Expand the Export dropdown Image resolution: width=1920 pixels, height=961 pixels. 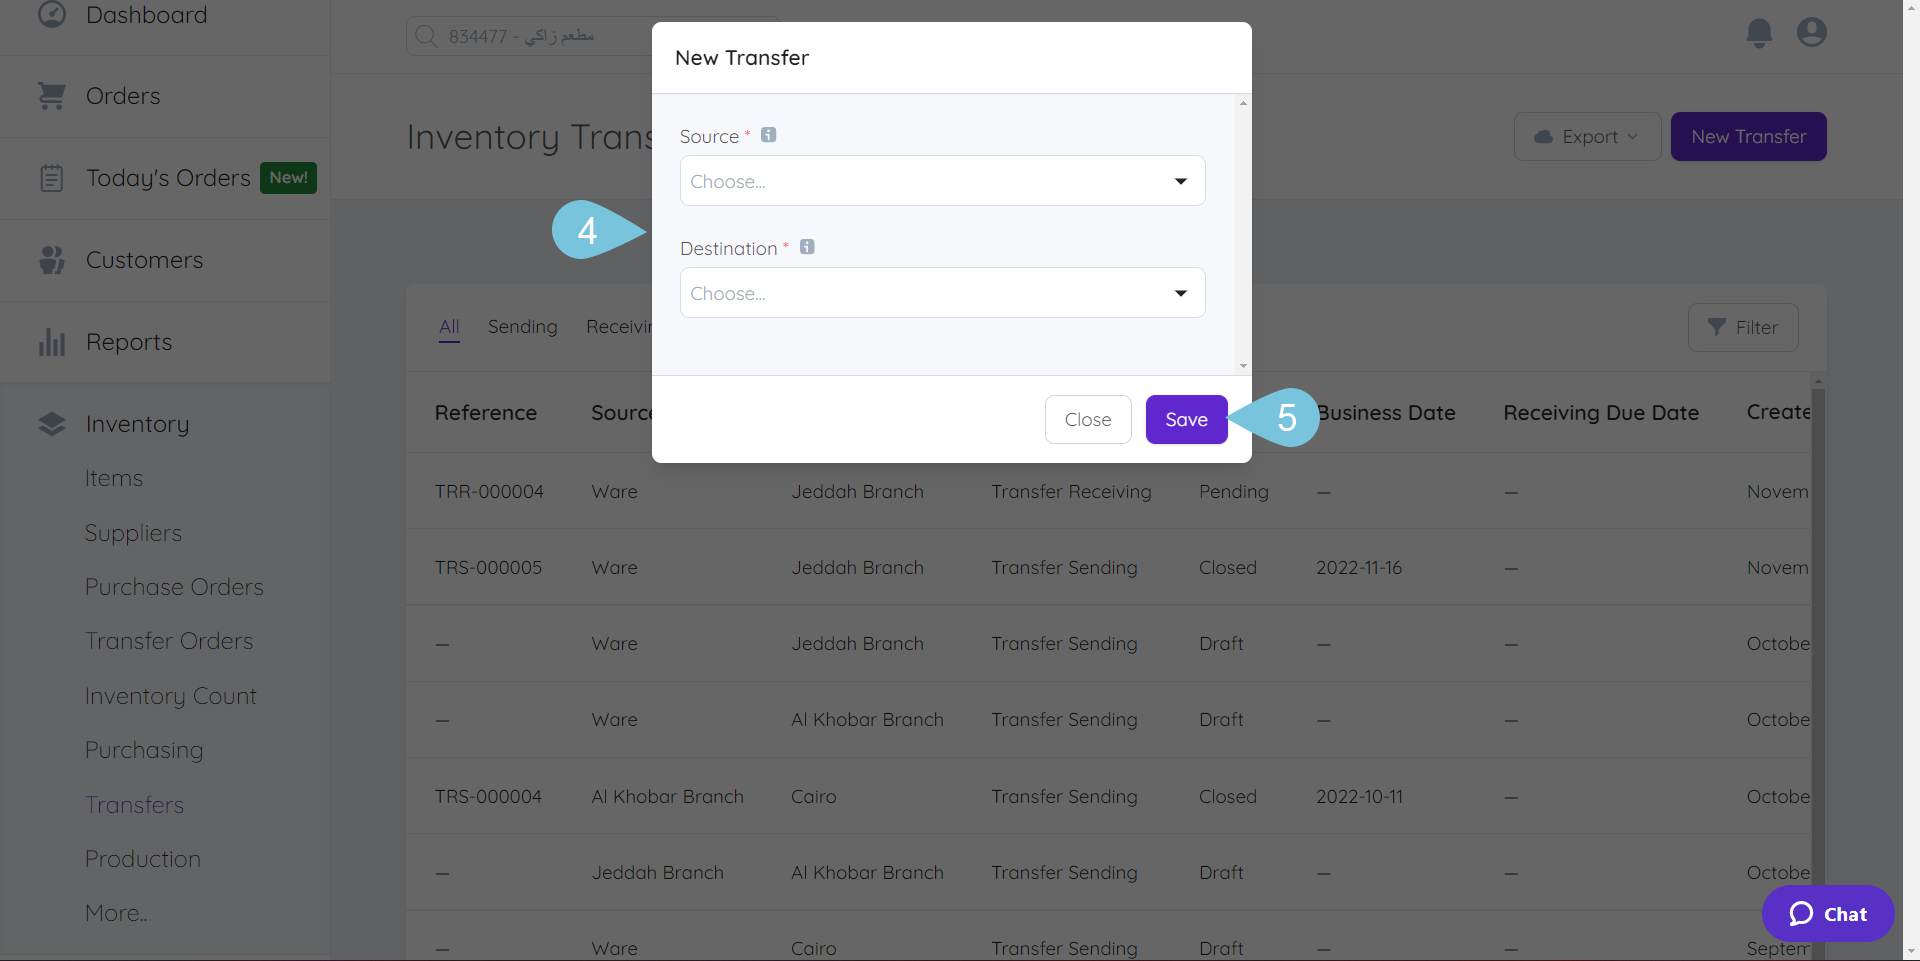pos(1586,136)
